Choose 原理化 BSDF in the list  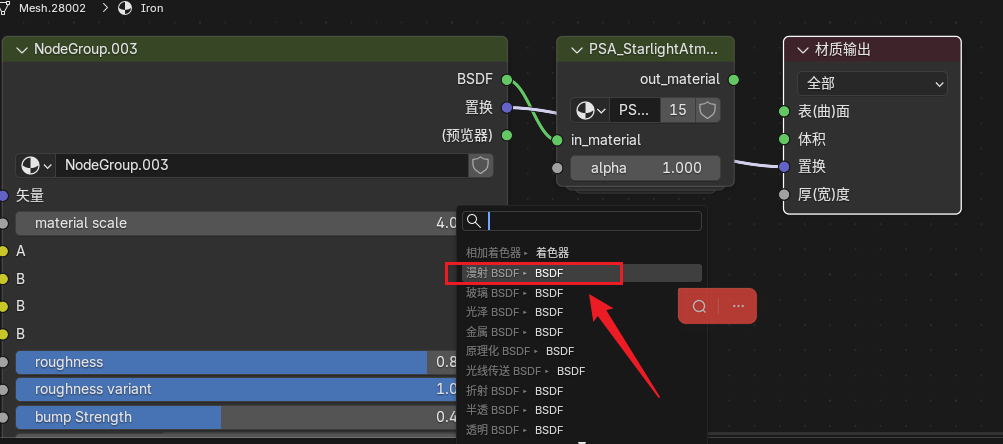coord(518,351)
